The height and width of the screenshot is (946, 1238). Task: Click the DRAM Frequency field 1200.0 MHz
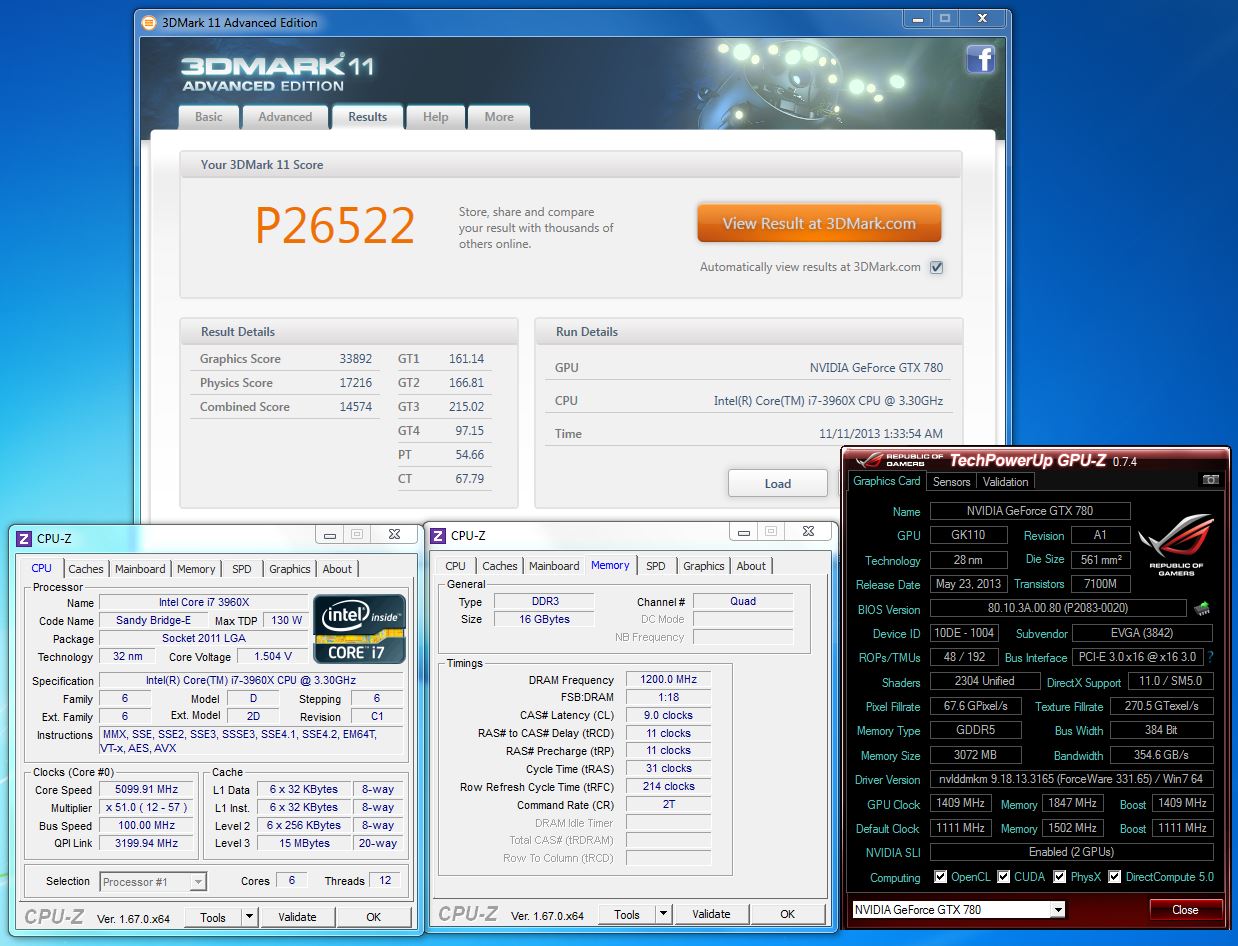pos(668,680)
